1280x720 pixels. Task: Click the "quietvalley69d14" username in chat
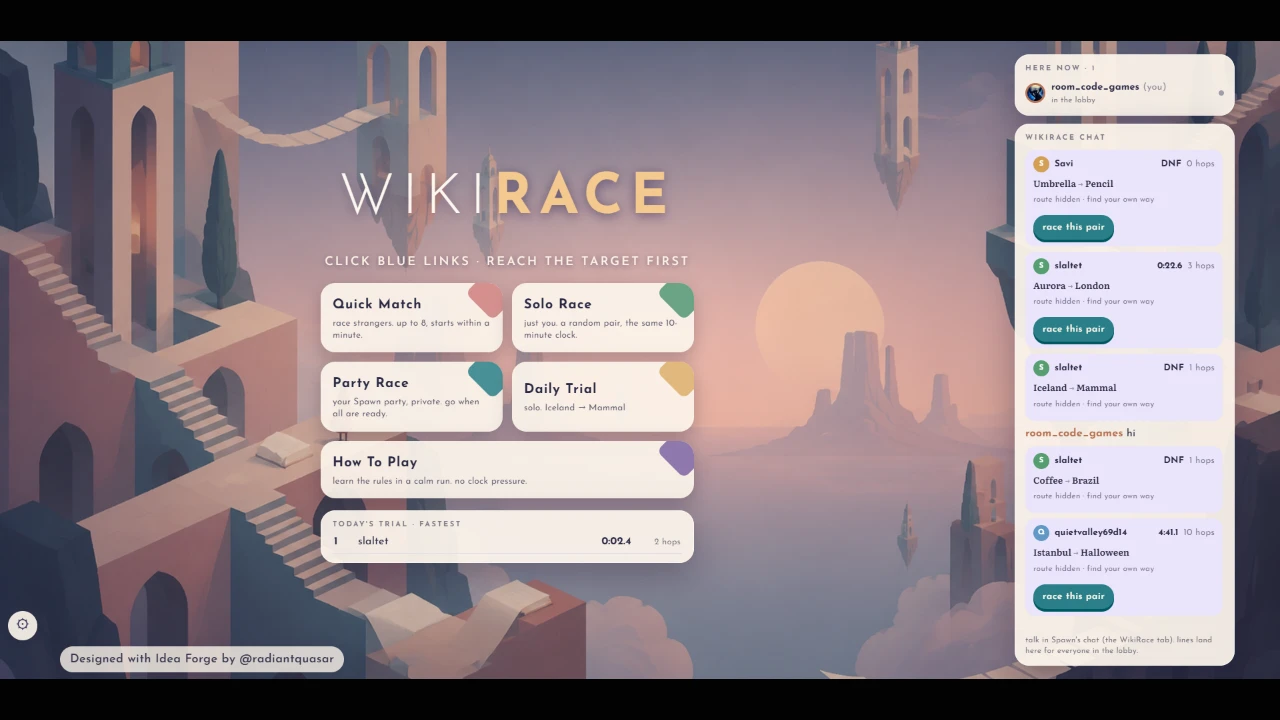coord(1090,533)
